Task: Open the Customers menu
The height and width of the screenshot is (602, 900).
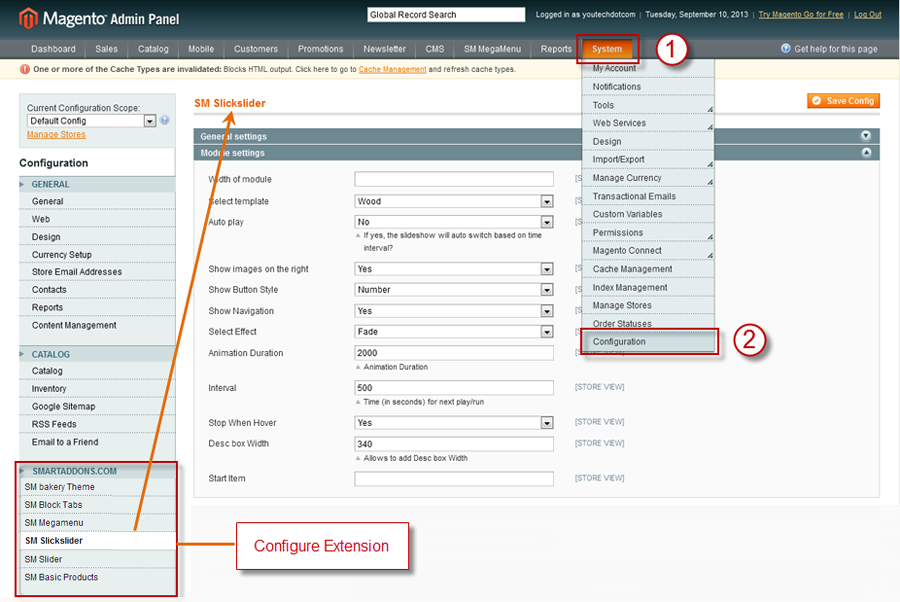Action: (256, 49)
